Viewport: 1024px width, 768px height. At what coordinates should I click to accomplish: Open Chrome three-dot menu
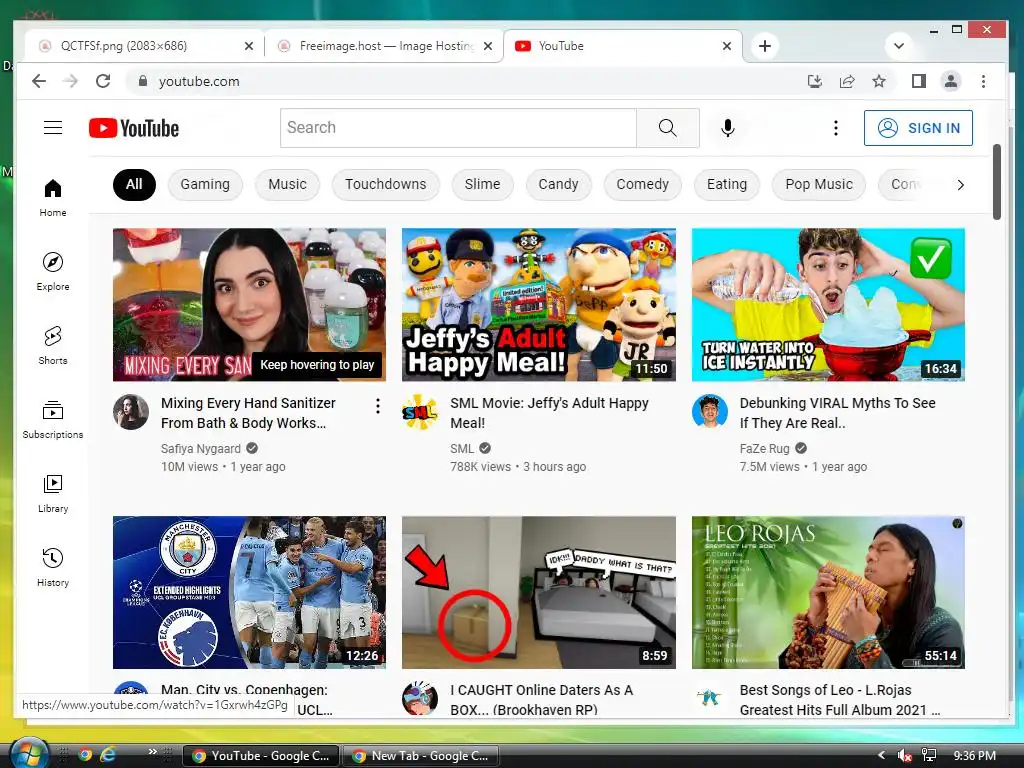(x=984, y=81)
